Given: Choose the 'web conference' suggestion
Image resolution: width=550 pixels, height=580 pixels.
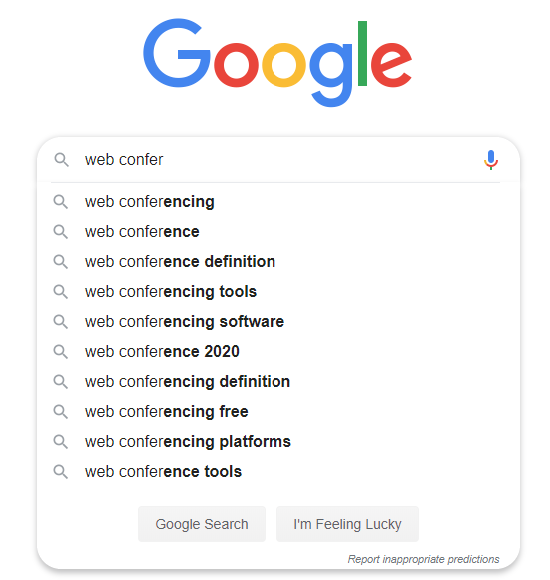Looking at the screenshot, I should click(x=278, y=232).
